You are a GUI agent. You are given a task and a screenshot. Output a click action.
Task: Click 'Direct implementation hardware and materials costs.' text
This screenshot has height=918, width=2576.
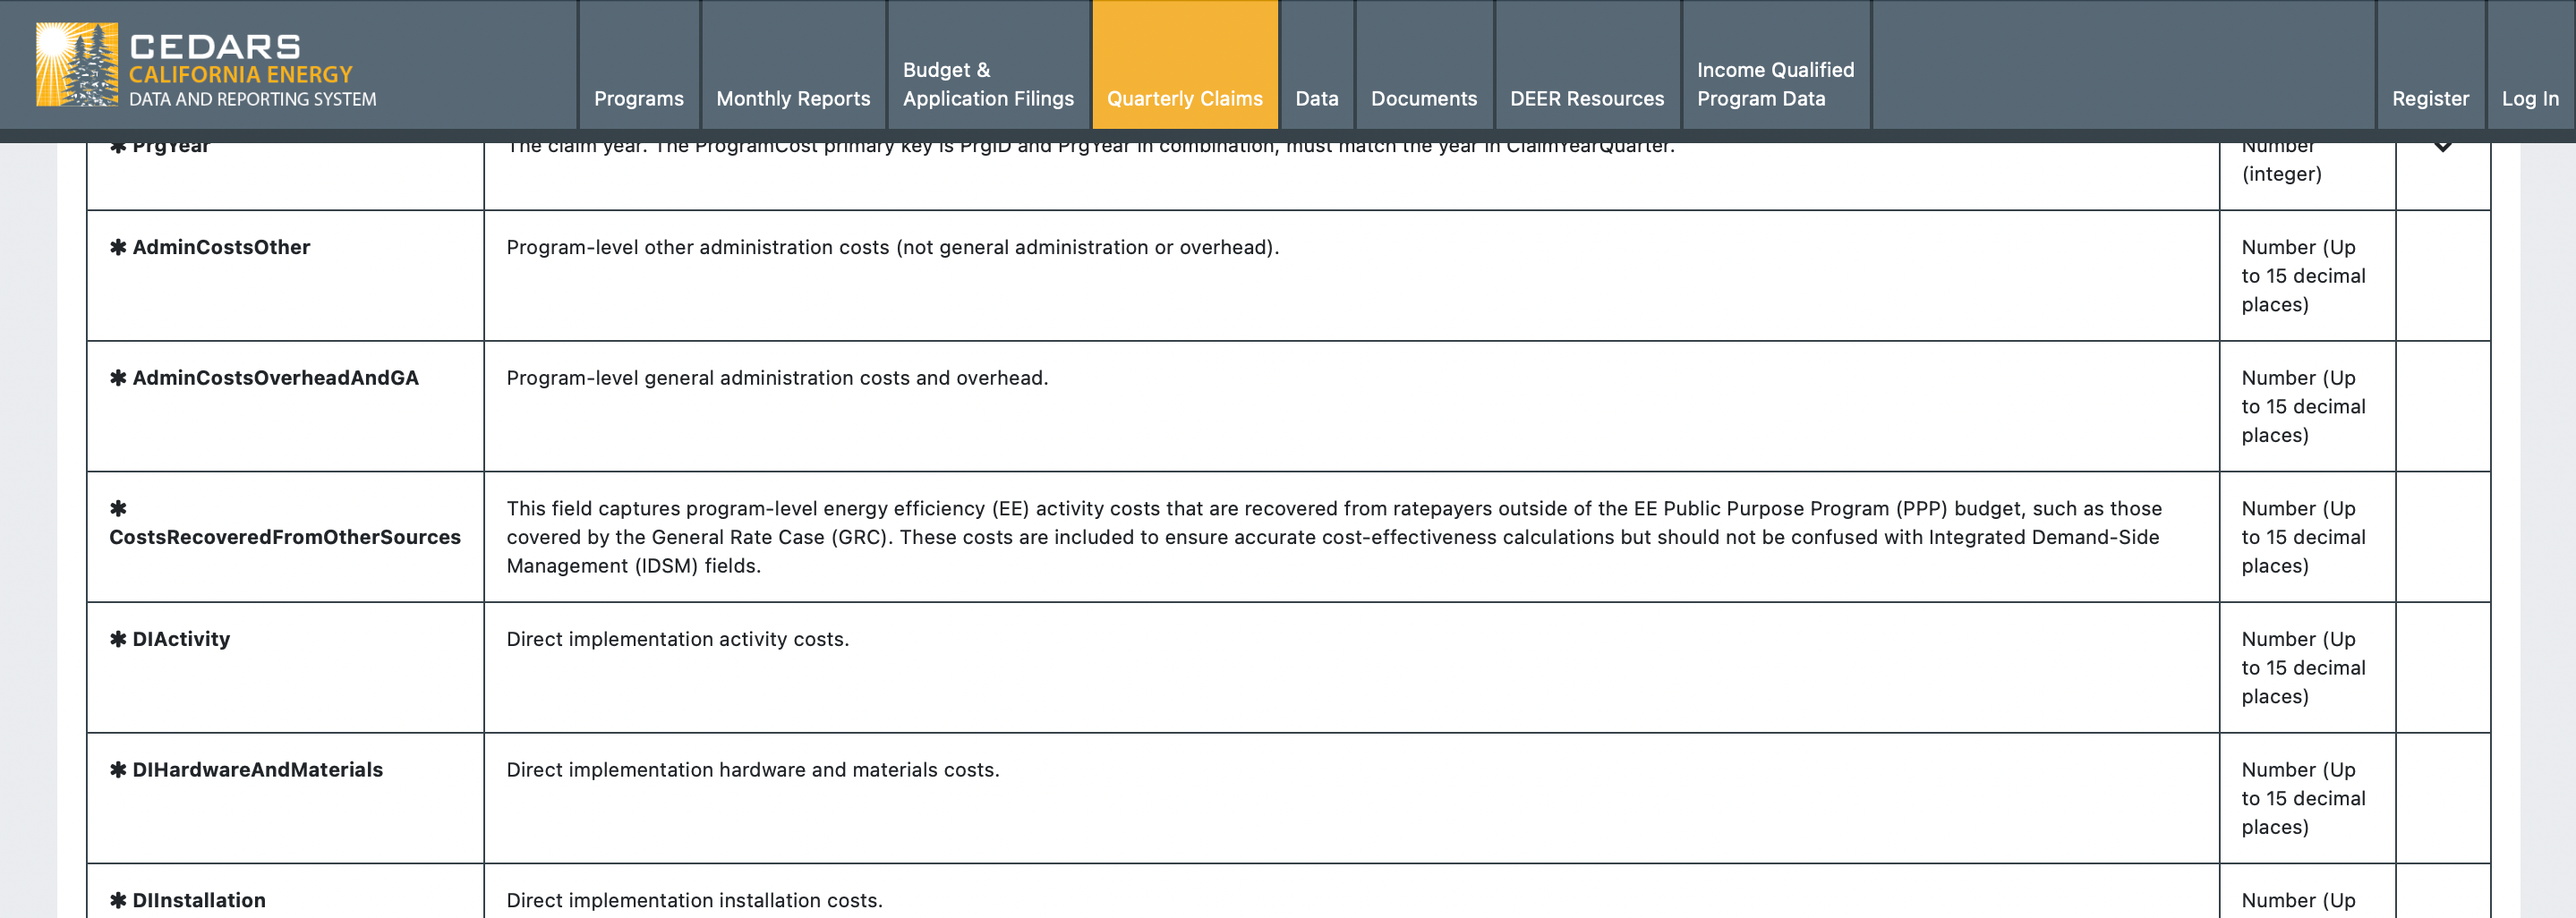pos(752,770)
